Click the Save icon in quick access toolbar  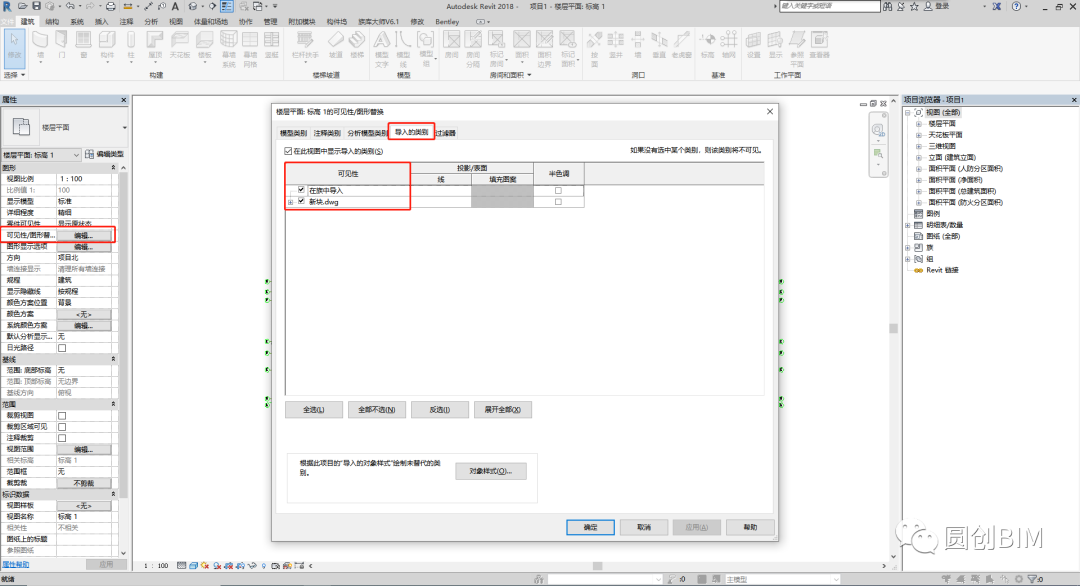point(37,6)
